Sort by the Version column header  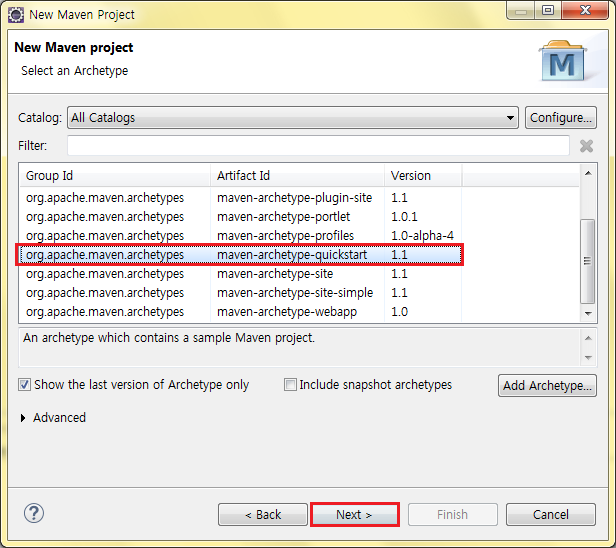(x=423, y=176)
